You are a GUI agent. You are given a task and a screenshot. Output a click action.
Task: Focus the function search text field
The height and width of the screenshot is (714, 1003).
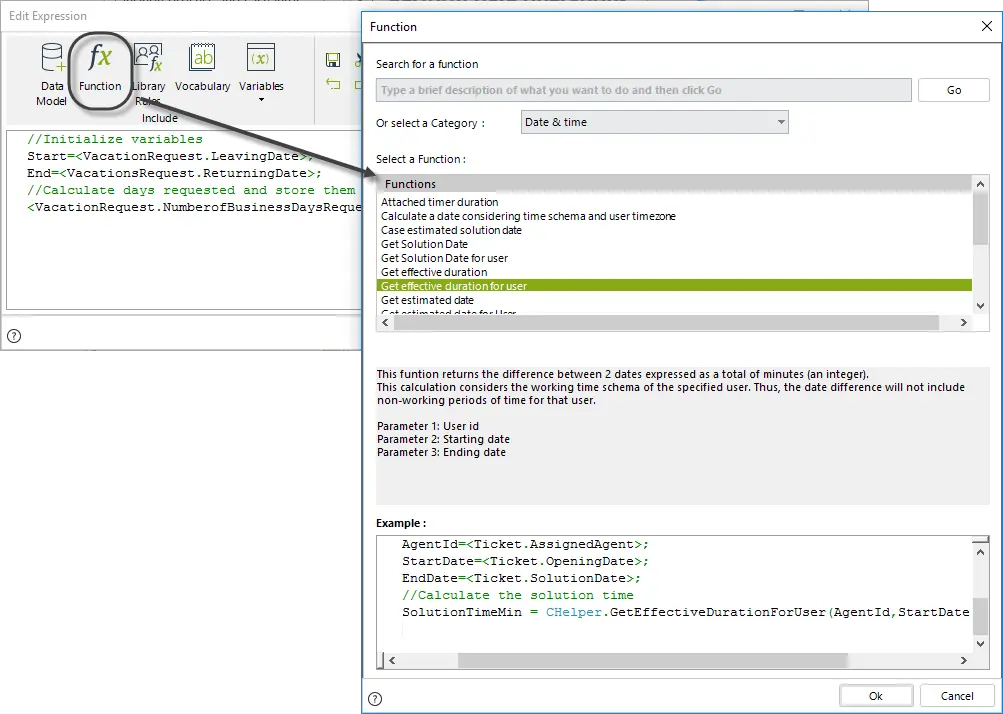[644, 90]
